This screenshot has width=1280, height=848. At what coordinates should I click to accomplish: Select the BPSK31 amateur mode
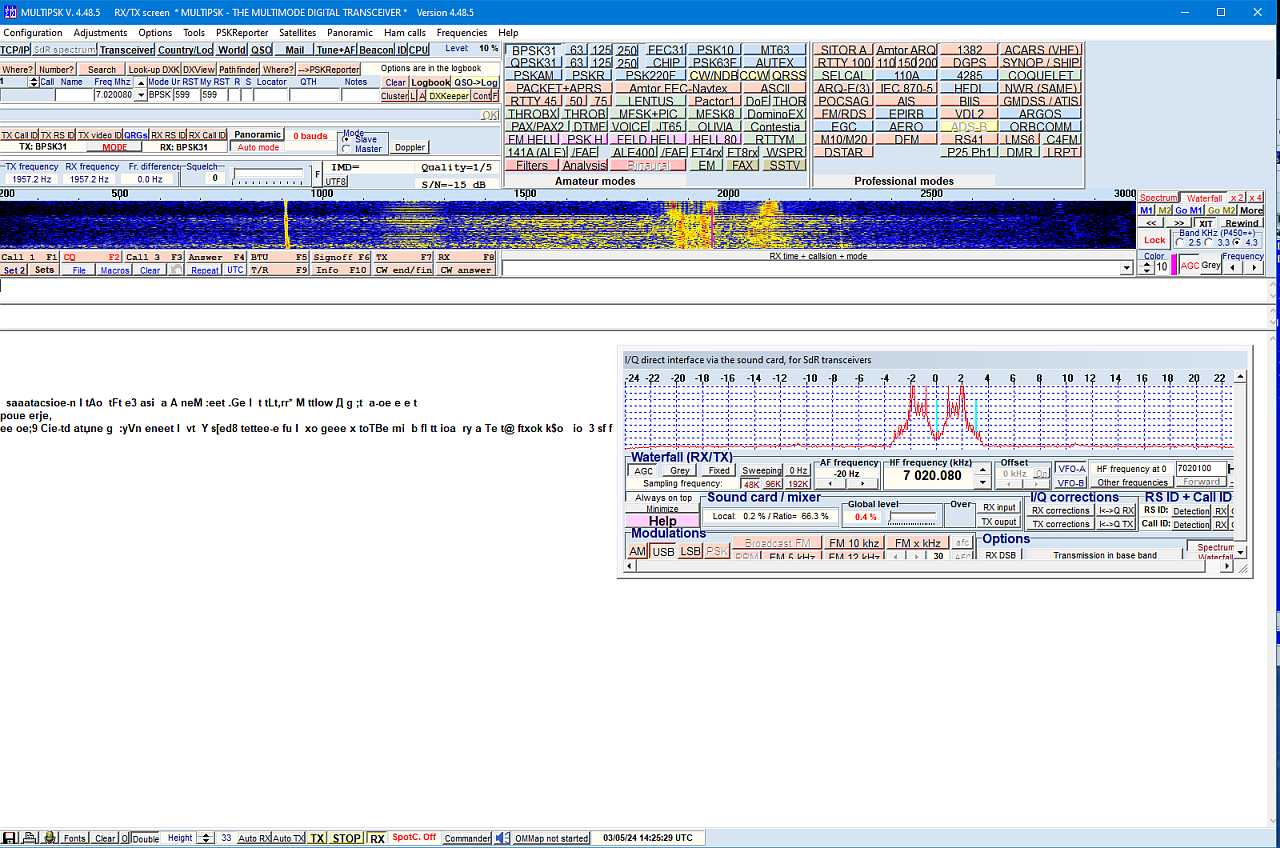(x=534, y=50)
